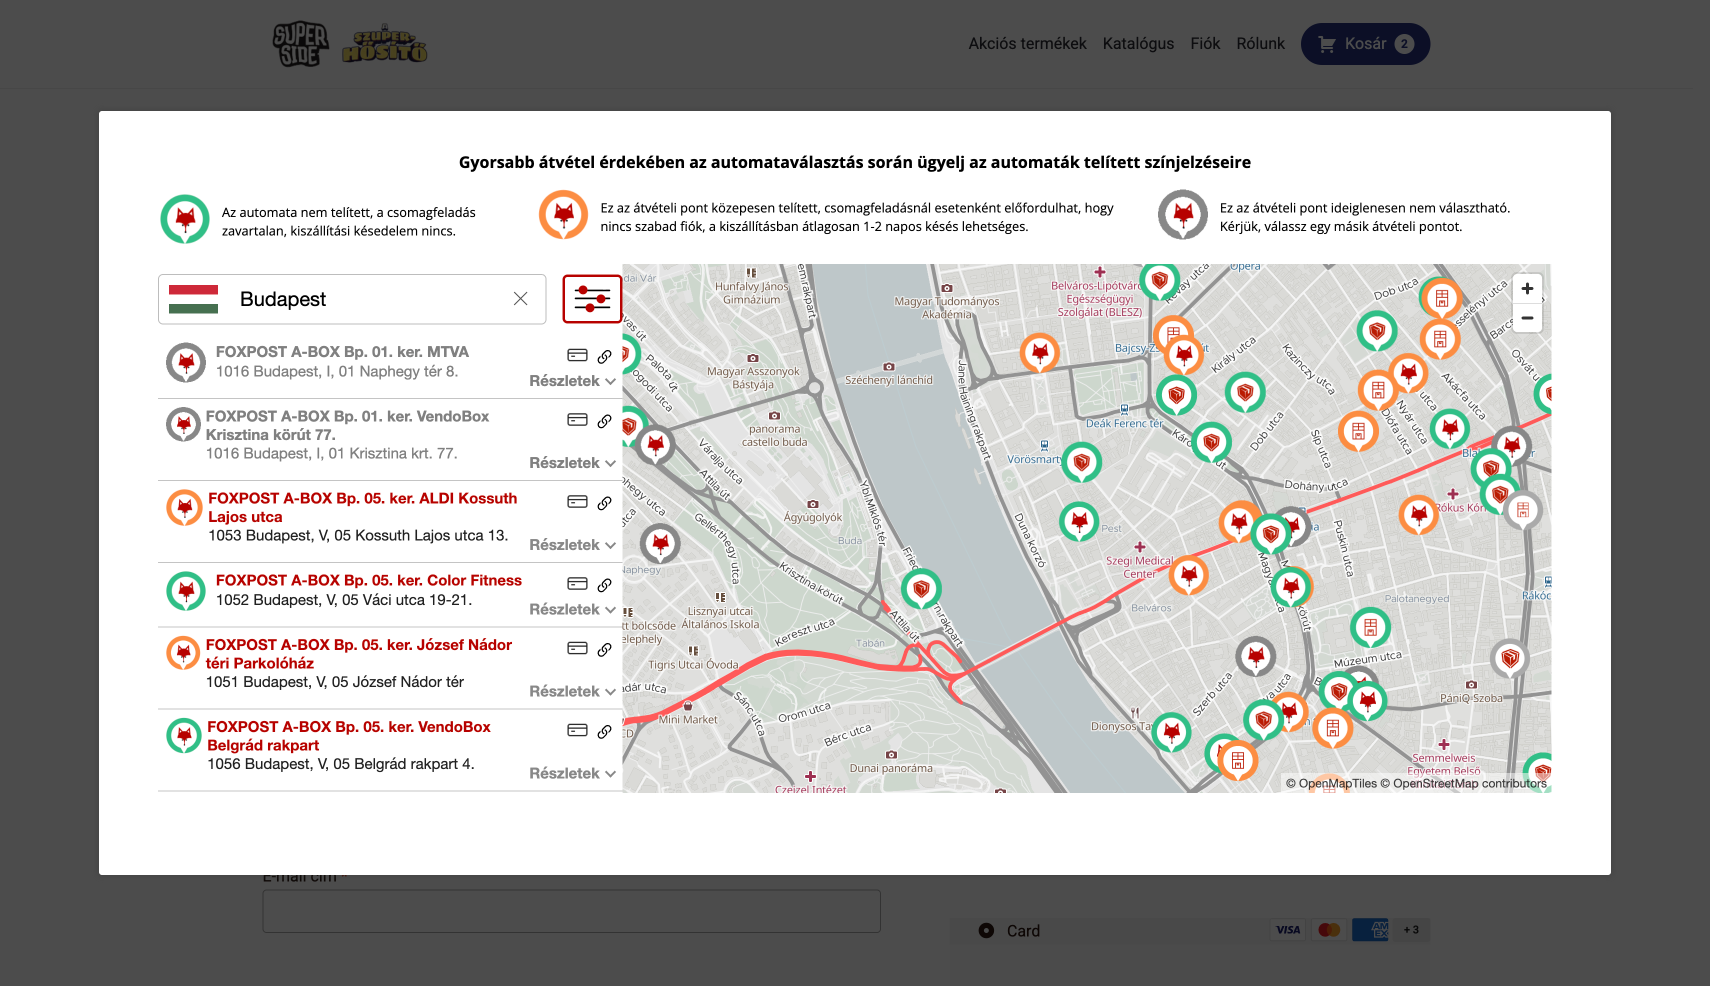
Task: Click the Budapest city search field
Action: (352, 299)
